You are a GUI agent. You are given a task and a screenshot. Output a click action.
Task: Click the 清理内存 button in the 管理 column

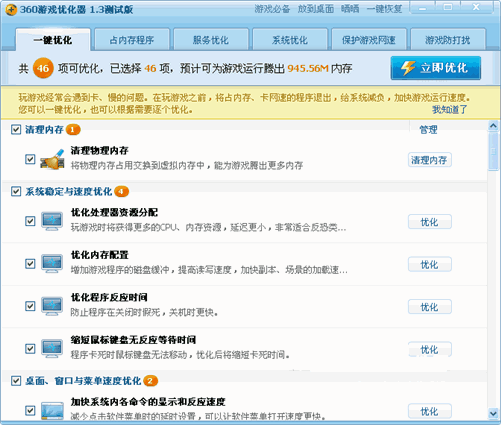430,160
